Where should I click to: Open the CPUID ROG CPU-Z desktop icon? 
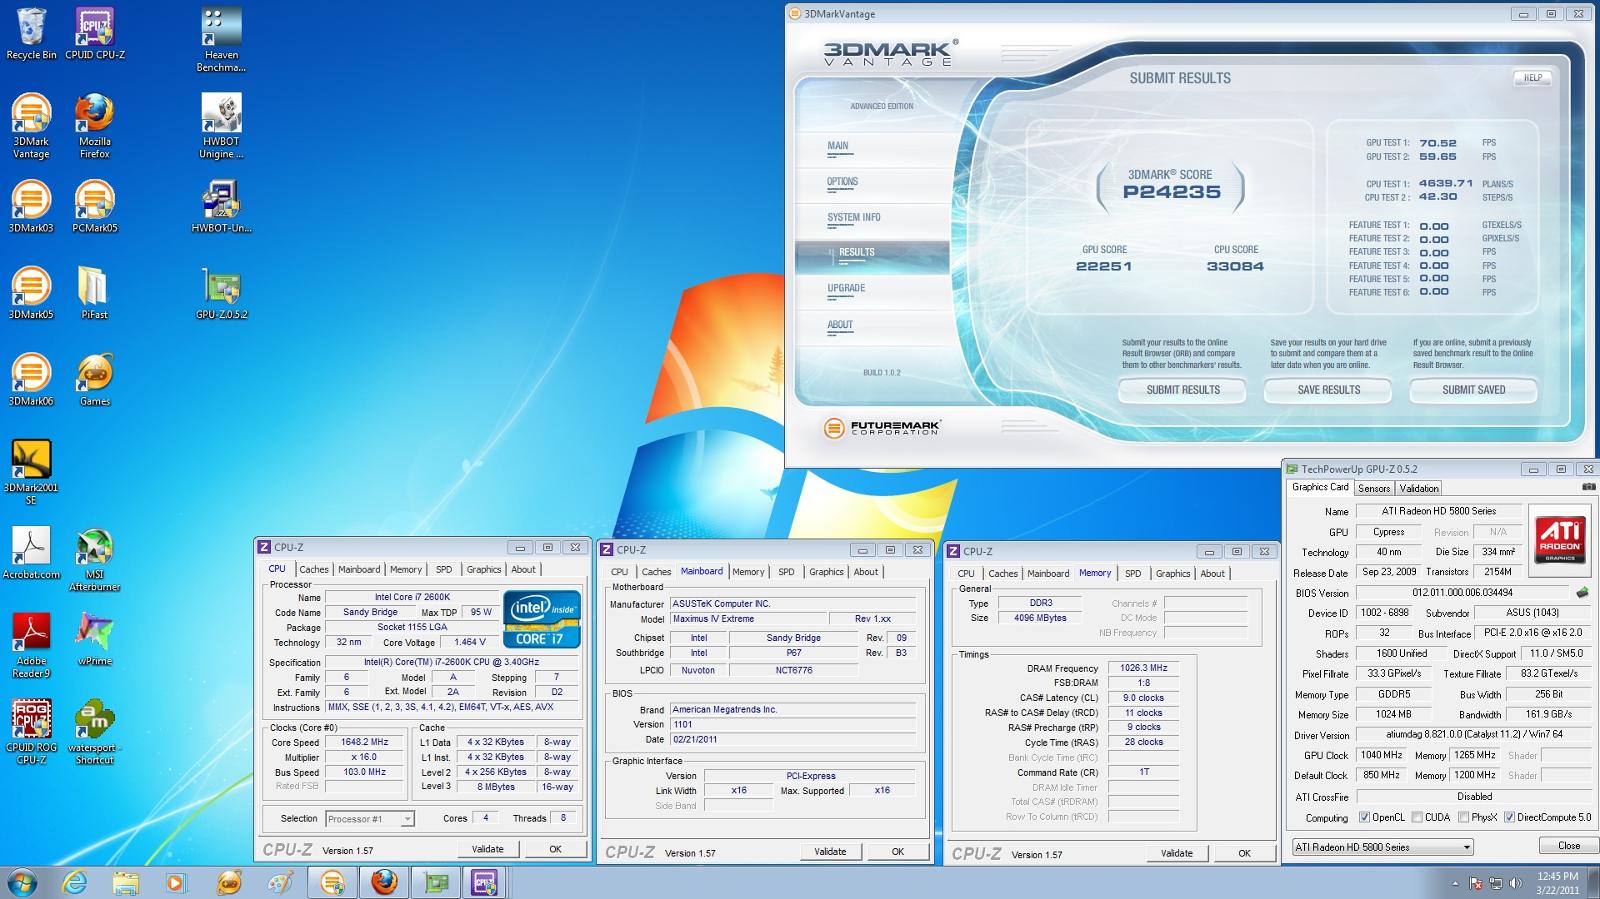(x=31, y=732)
